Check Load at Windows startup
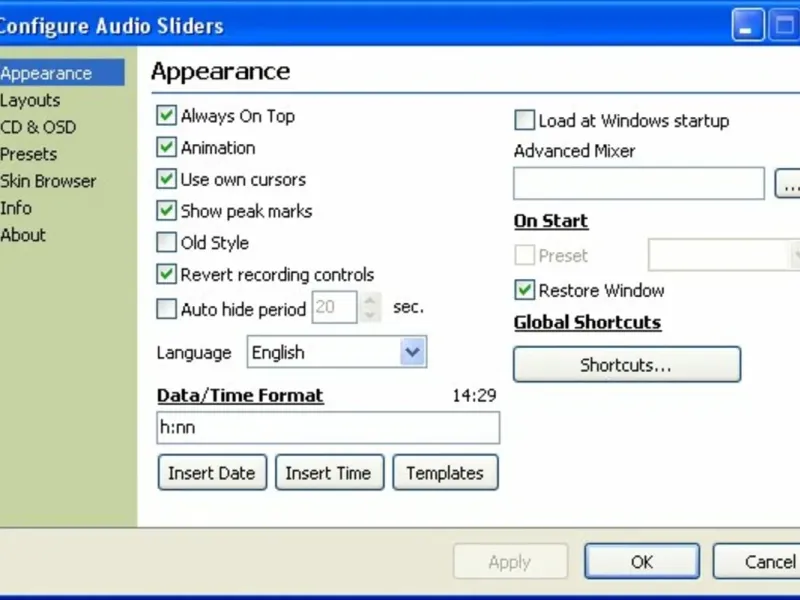 coord(524,120)
